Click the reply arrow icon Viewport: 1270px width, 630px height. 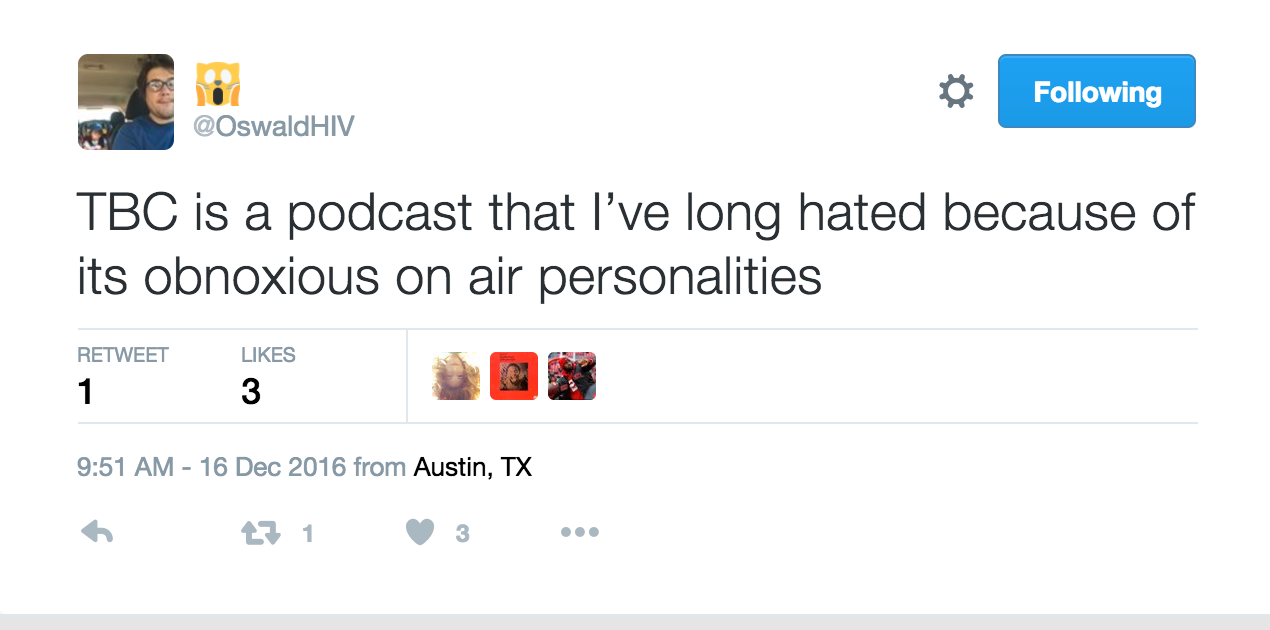(96, 532)
